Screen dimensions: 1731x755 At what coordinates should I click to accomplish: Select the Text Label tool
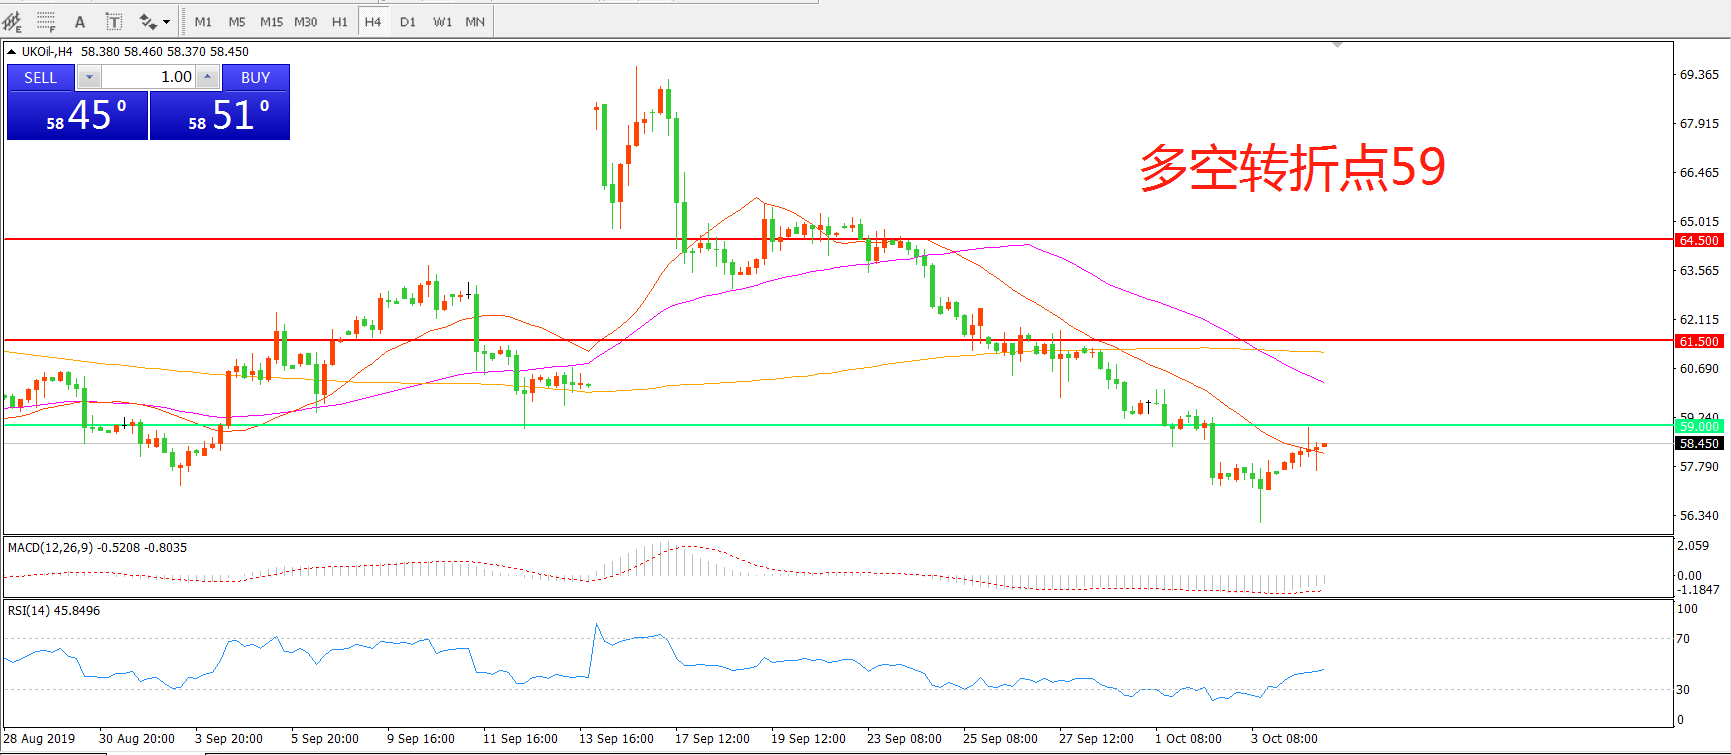tap(114, 21)
